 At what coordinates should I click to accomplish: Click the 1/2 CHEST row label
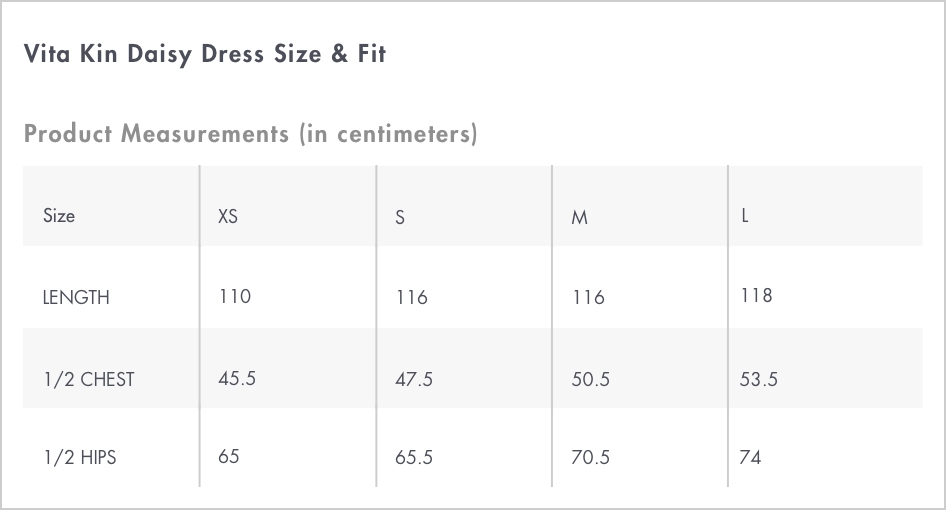pyautogui.click(x=89, y=379)
